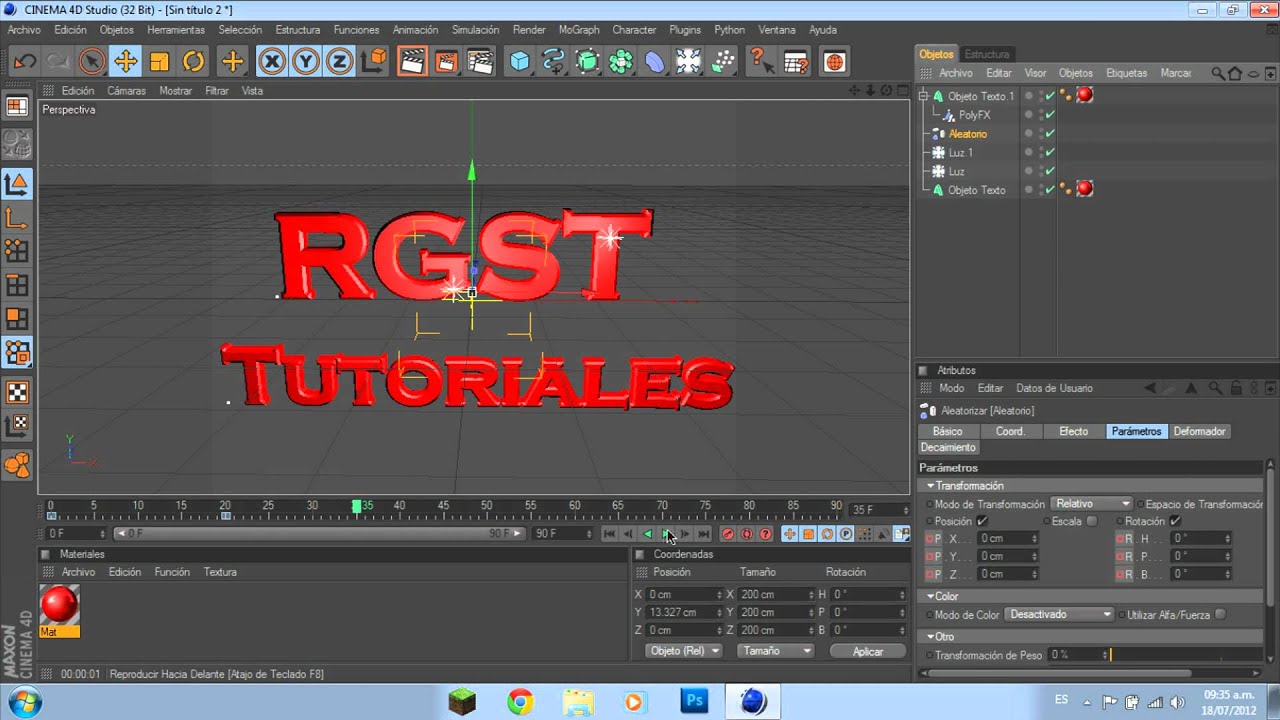Open Modo de Transformación Relativo dropdown
The image size is (1280, 720).
pos(1092,504)
